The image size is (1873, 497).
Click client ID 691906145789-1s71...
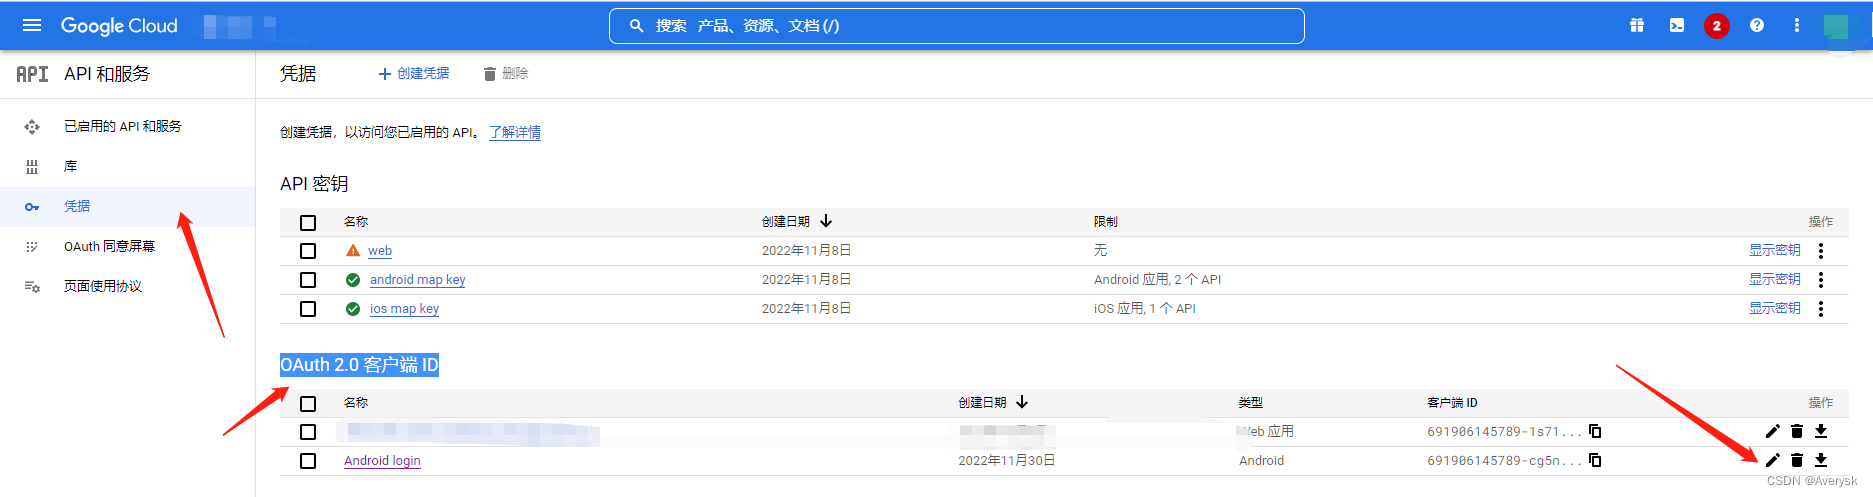click(1504, 432)
